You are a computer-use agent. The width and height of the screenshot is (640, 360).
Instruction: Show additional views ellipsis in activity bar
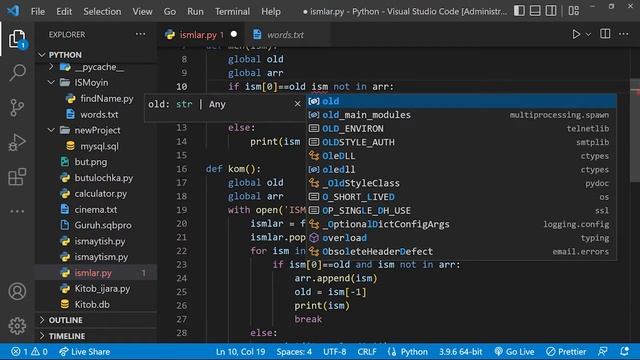coord(17,211)
